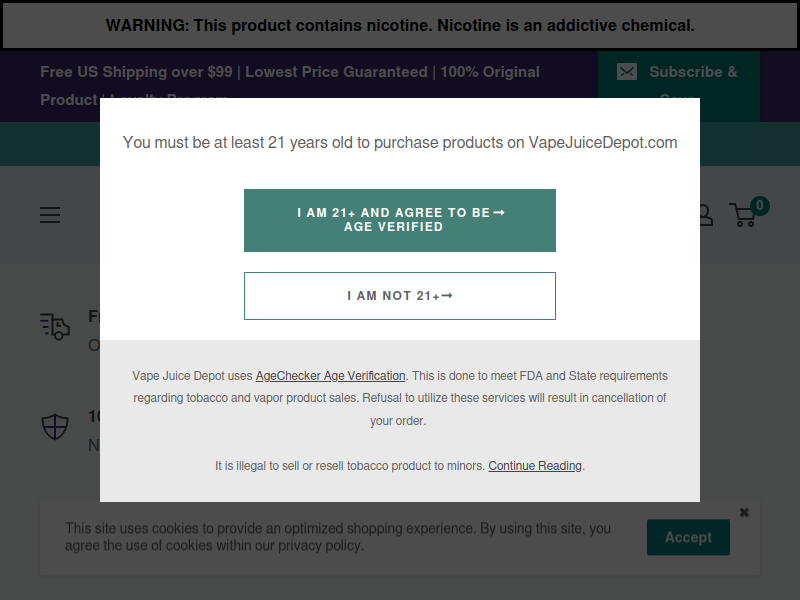
Task: Click the fast shipping truck icon
Action: point(55,327)
